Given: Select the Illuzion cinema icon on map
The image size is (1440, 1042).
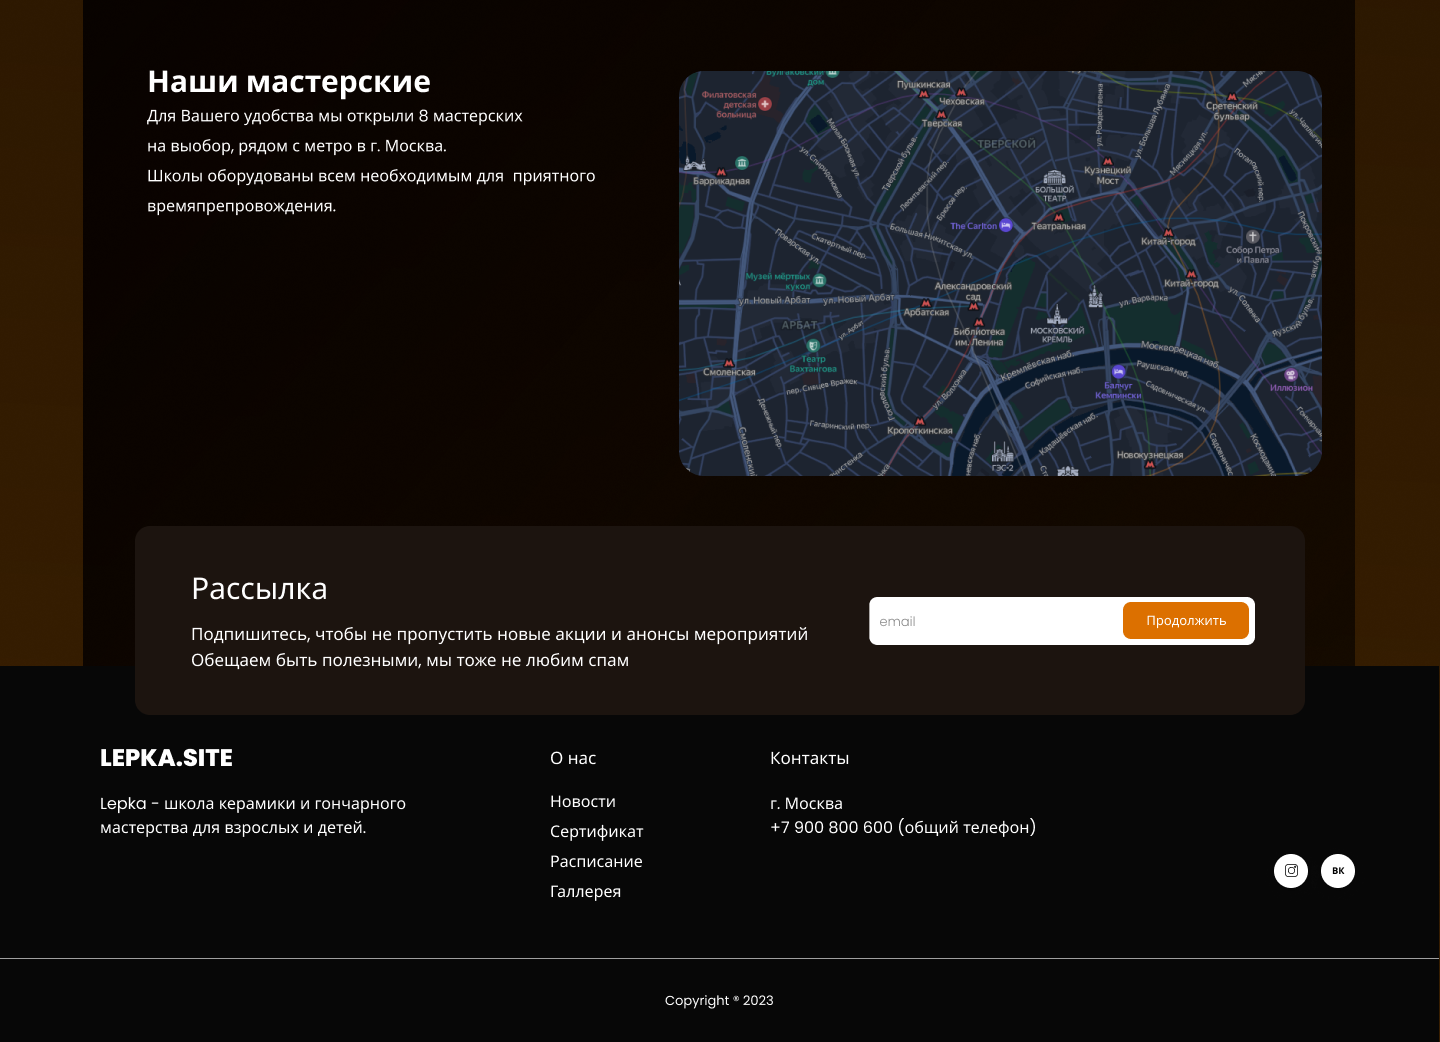Looking at the screenshot, I should point(1291,375).
